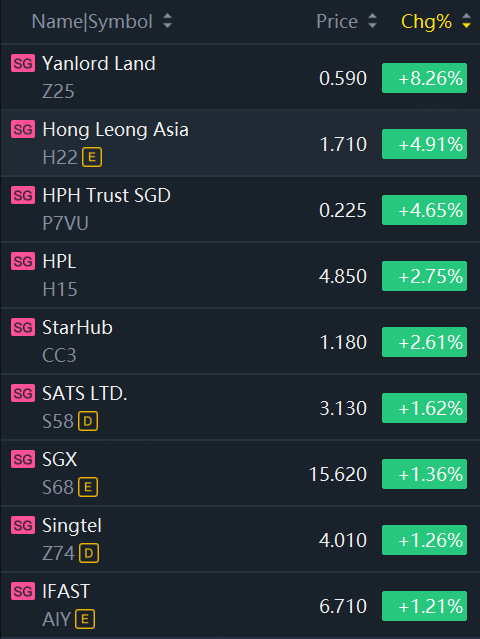Click the E badge next to H22
The height and width of the screenshot is (639, 480).
pyautogui.click(x=92, y=157)
